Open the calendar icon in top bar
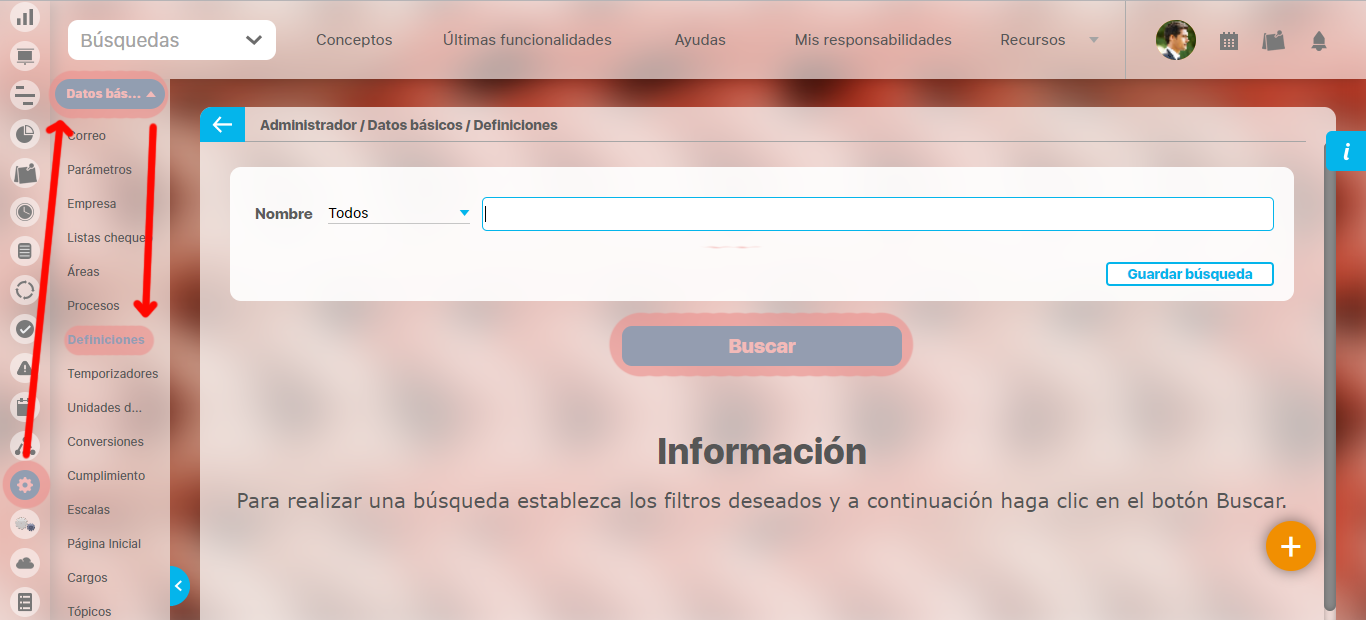Screen dimensions: 1366x620 1229,41
